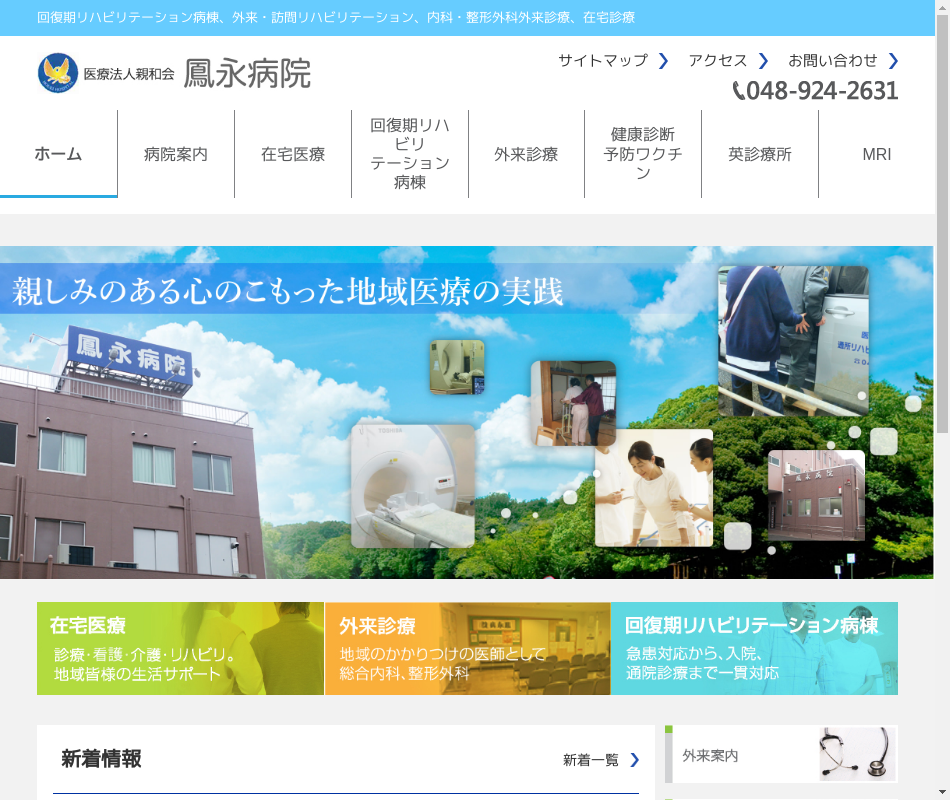950x800 pixels.
Task: Click the phone icon beside 048-924-2631
Action: [x=739, y=91]
